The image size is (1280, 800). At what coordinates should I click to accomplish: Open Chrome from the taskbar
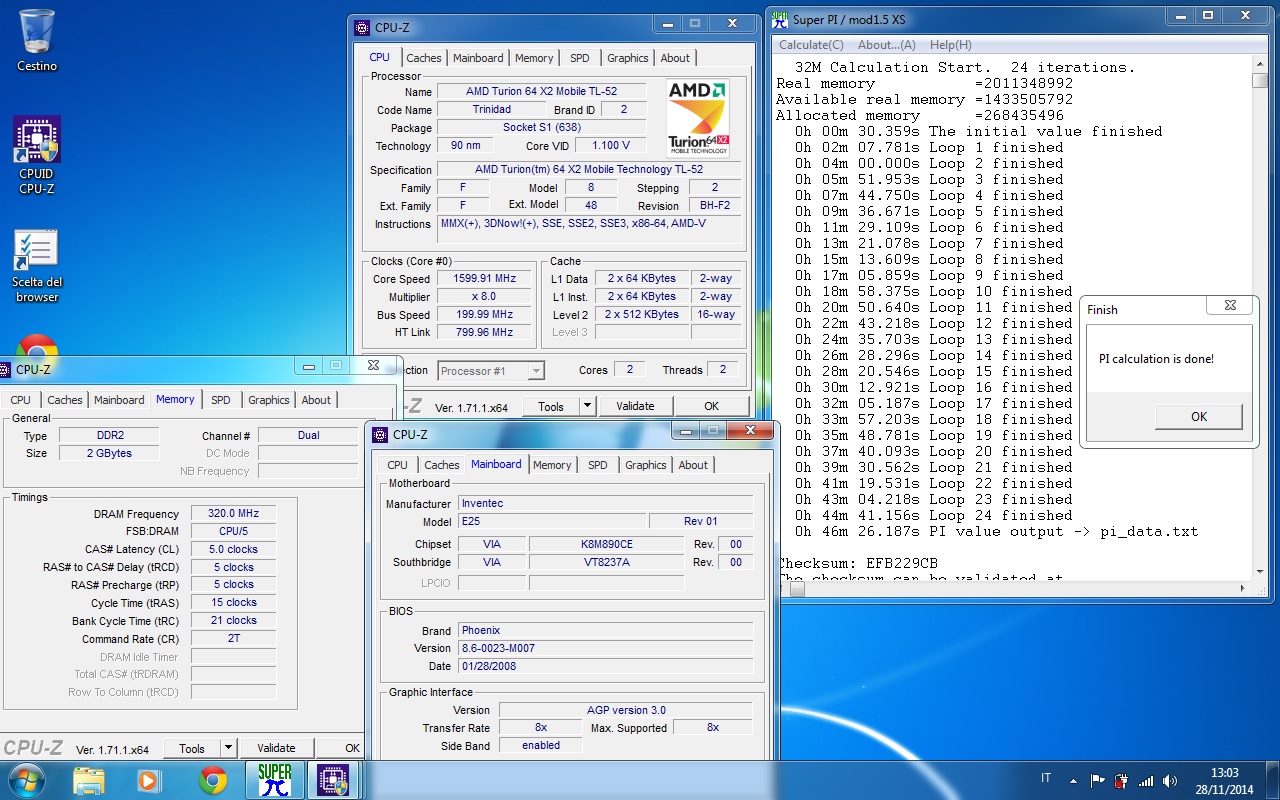212,780
